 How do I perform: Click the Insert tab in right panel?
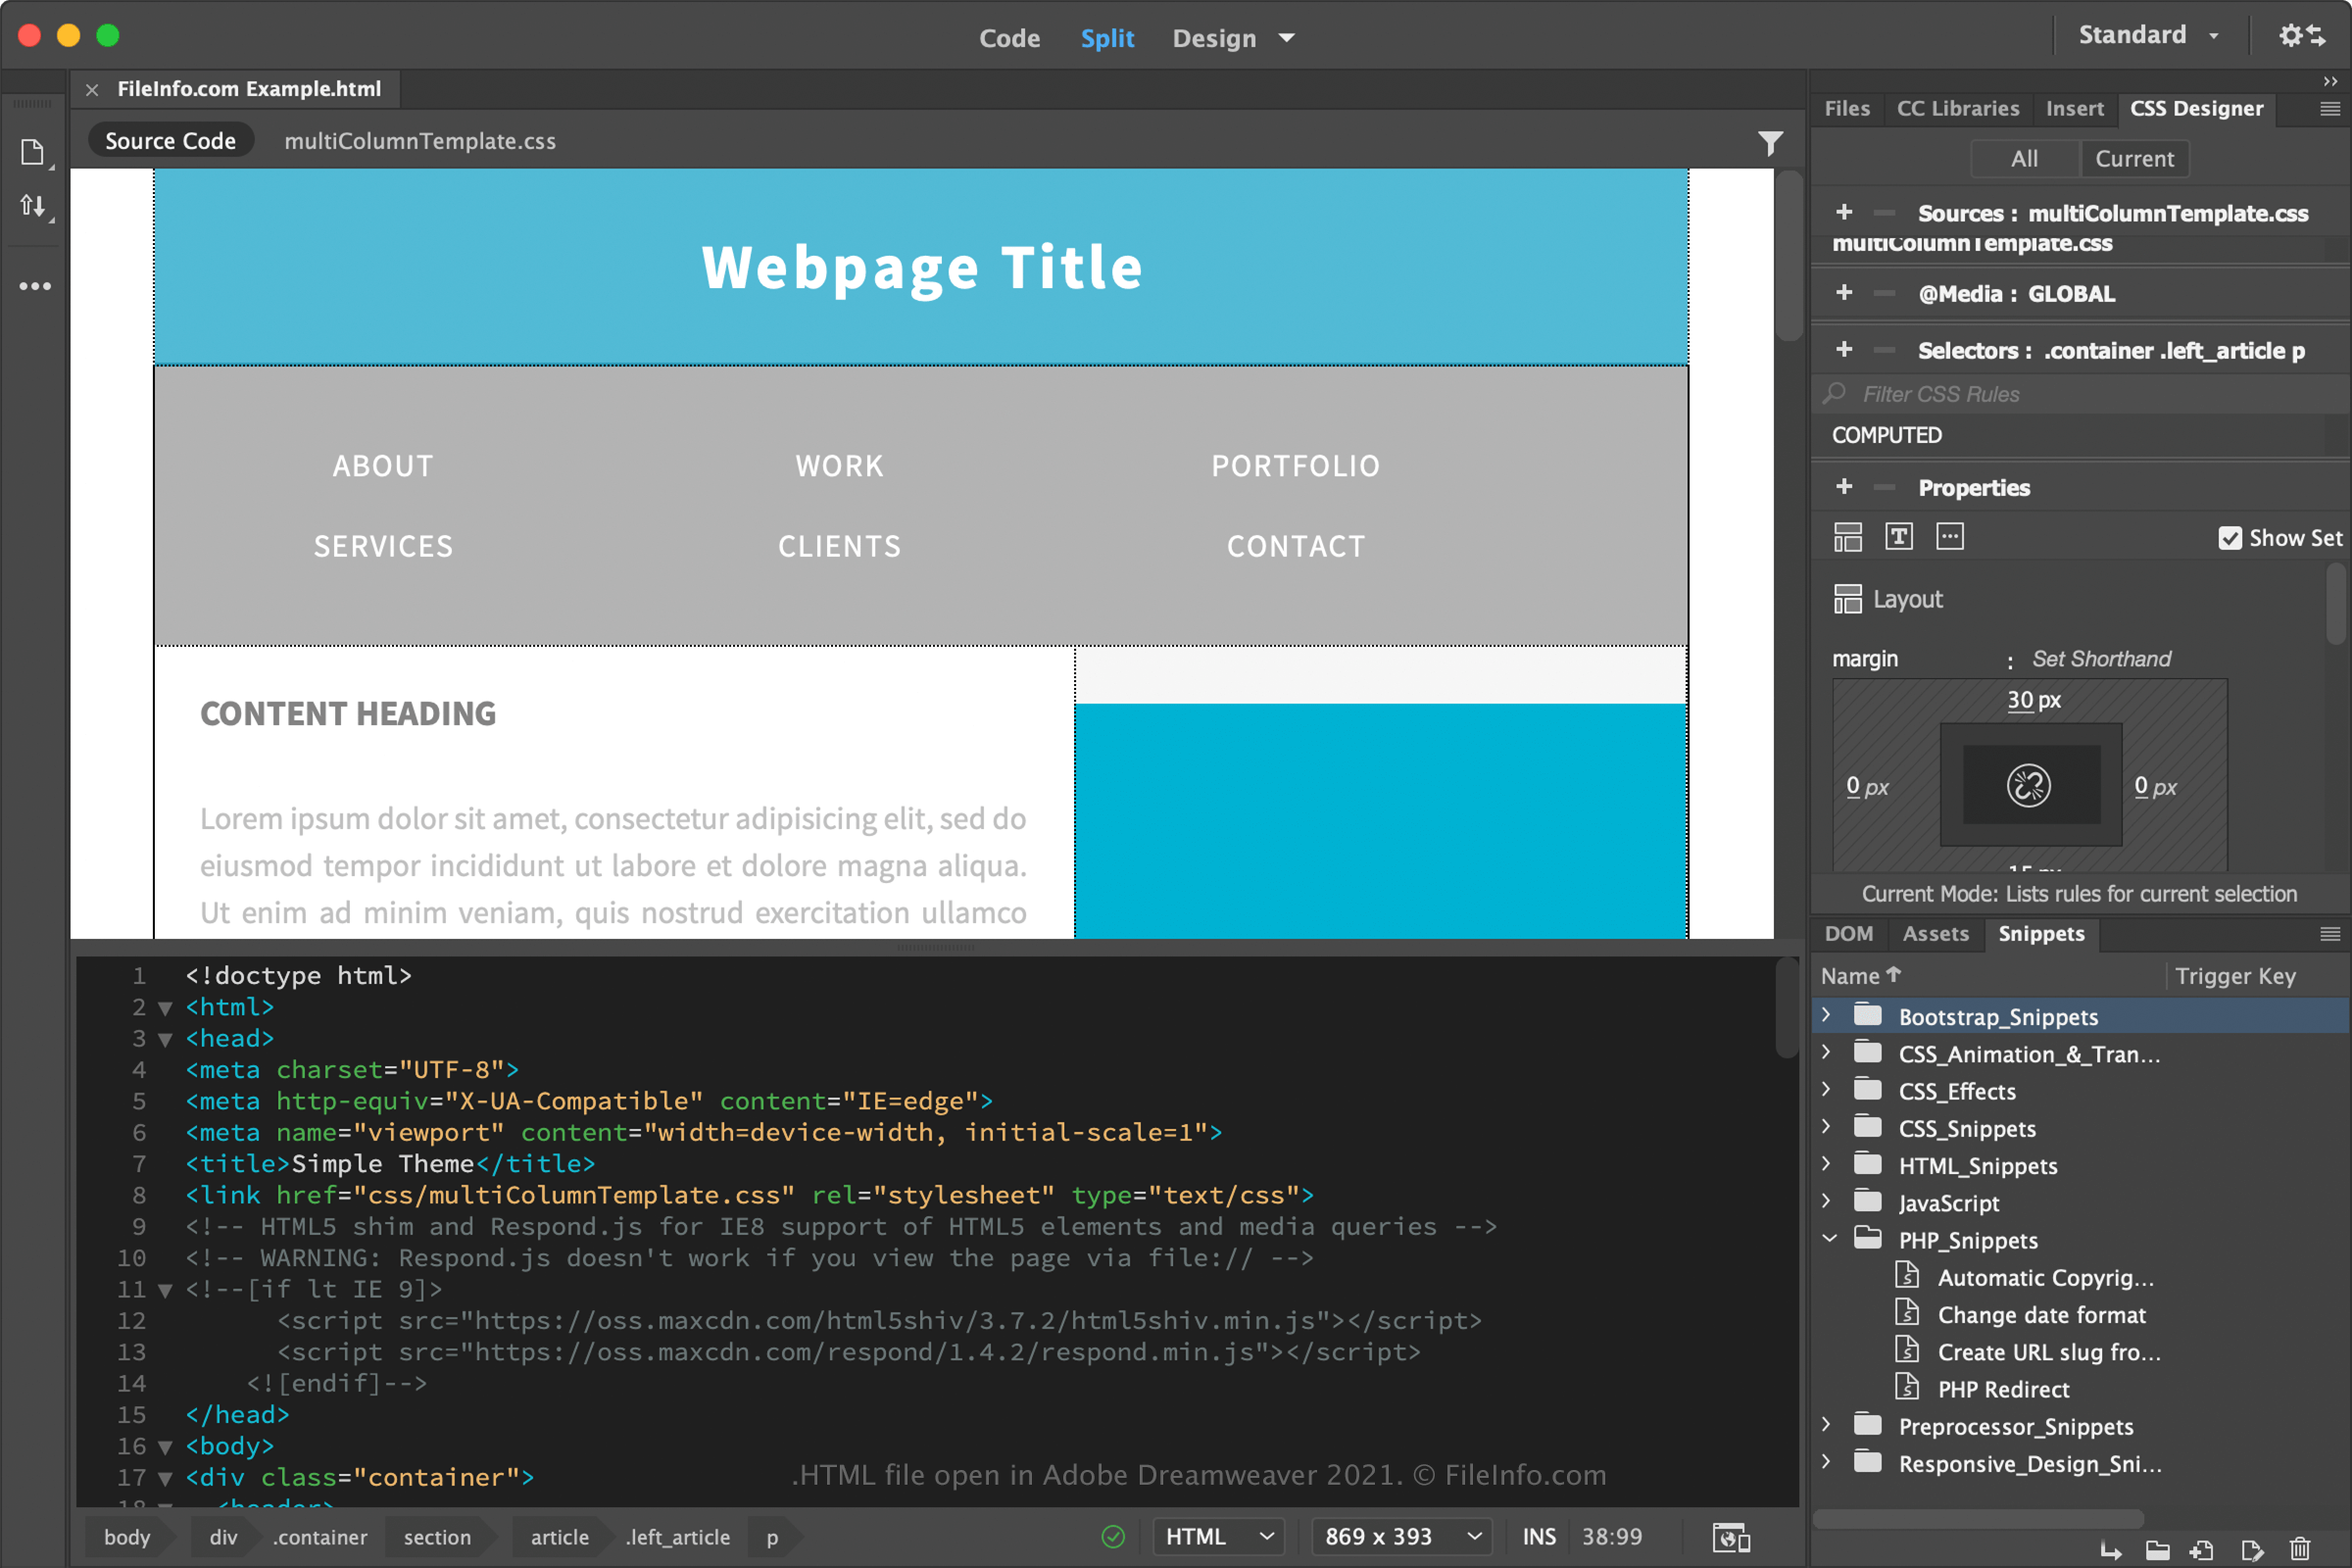click(2074, 107)
